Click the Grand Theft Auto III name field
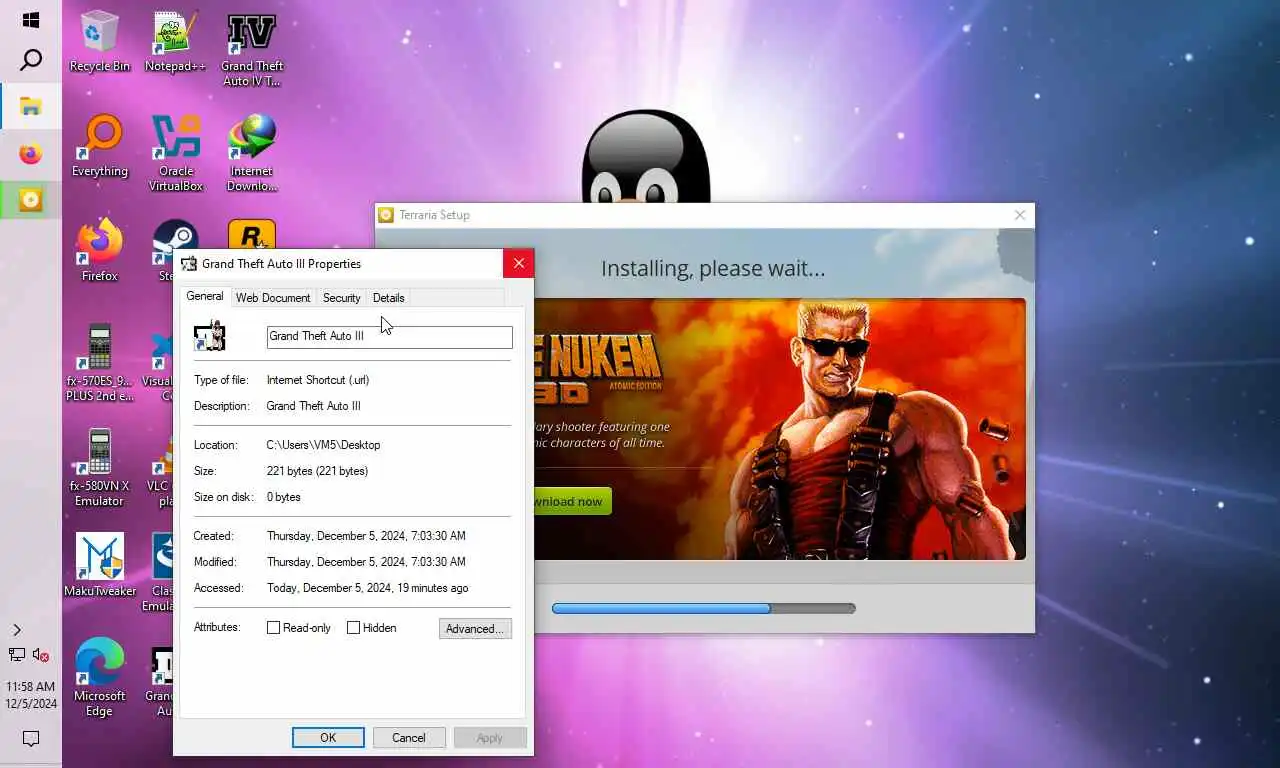 click(390, 337)
